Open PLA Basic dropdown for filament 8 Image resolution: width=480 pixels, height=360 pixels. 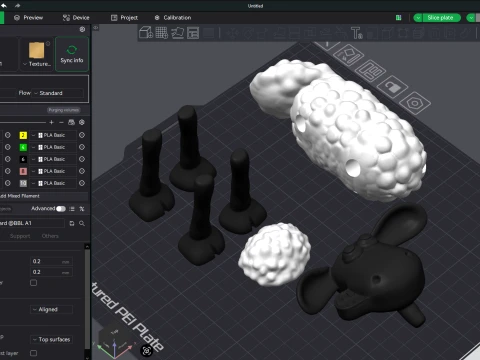(53, 171)
